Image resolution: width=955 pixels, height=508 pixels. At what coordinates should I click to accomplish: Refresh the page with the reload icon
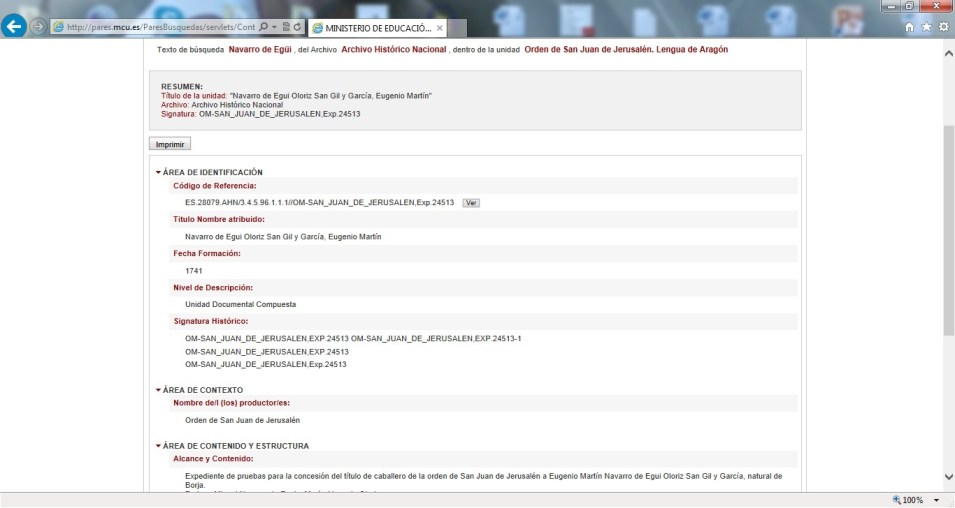pos(297,27)
